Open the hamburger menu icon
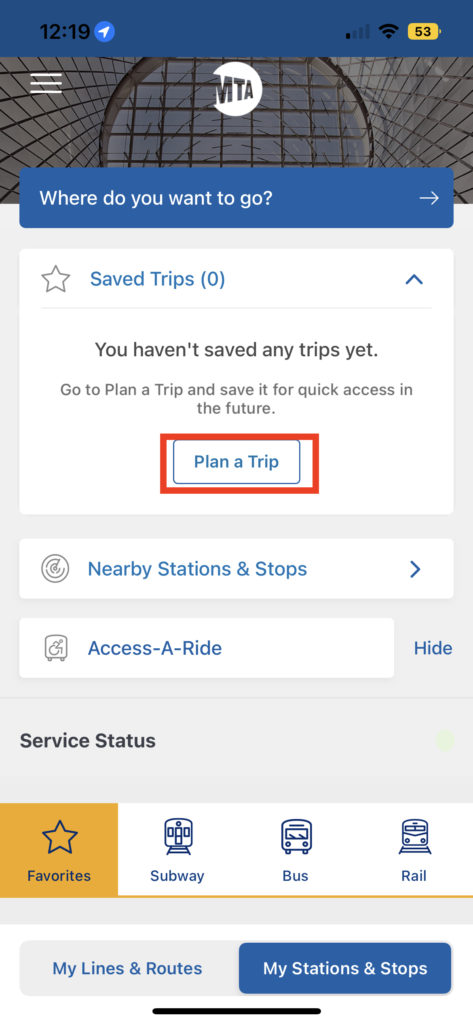Viewport: 473px width, 1024px height. 46,83
